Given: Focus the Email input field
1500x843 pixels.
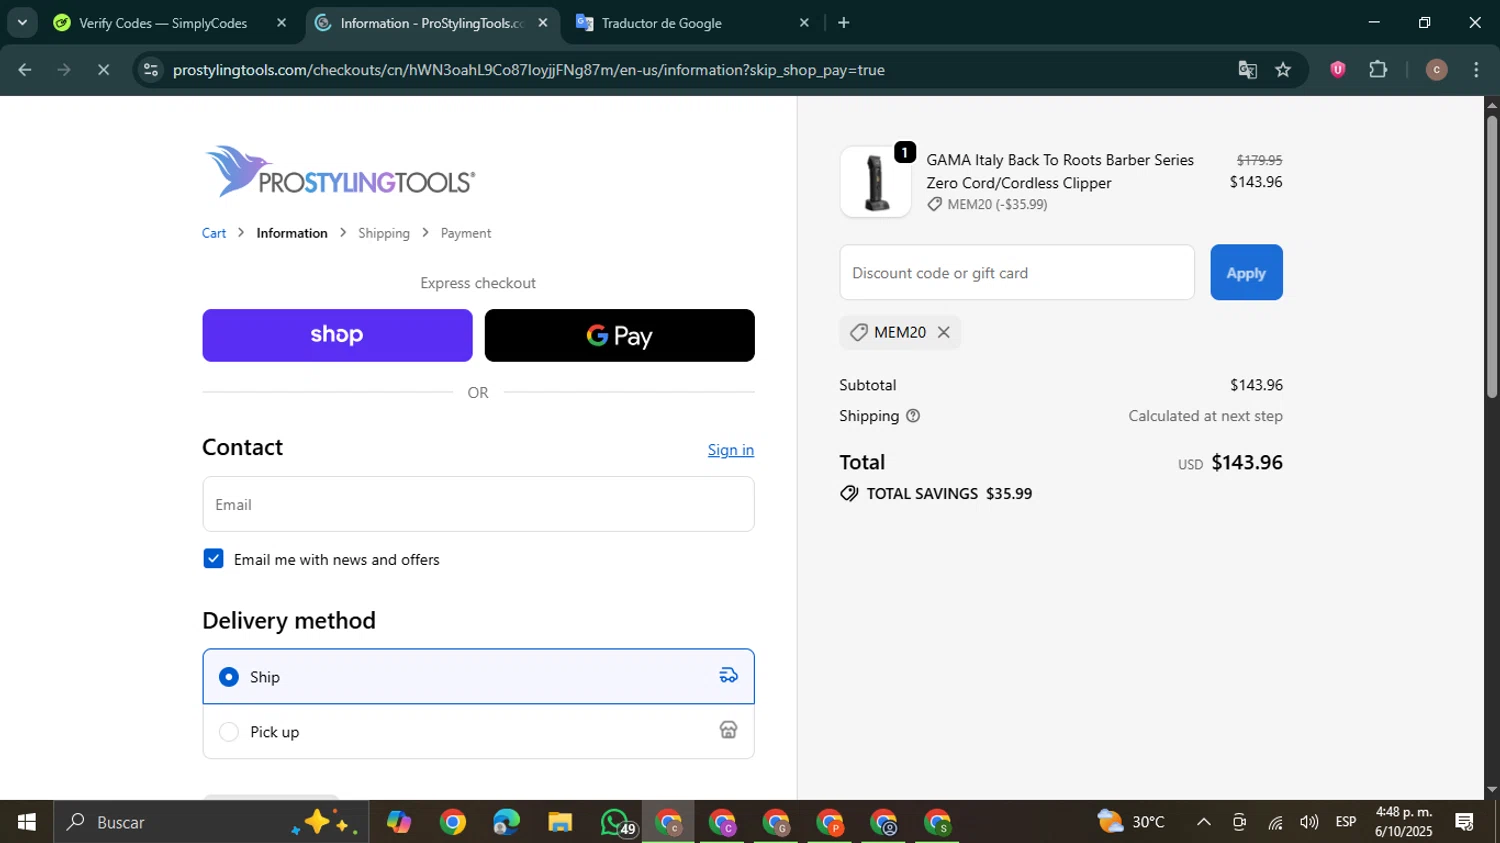Looking at the screenshot, I should [478, 504].
